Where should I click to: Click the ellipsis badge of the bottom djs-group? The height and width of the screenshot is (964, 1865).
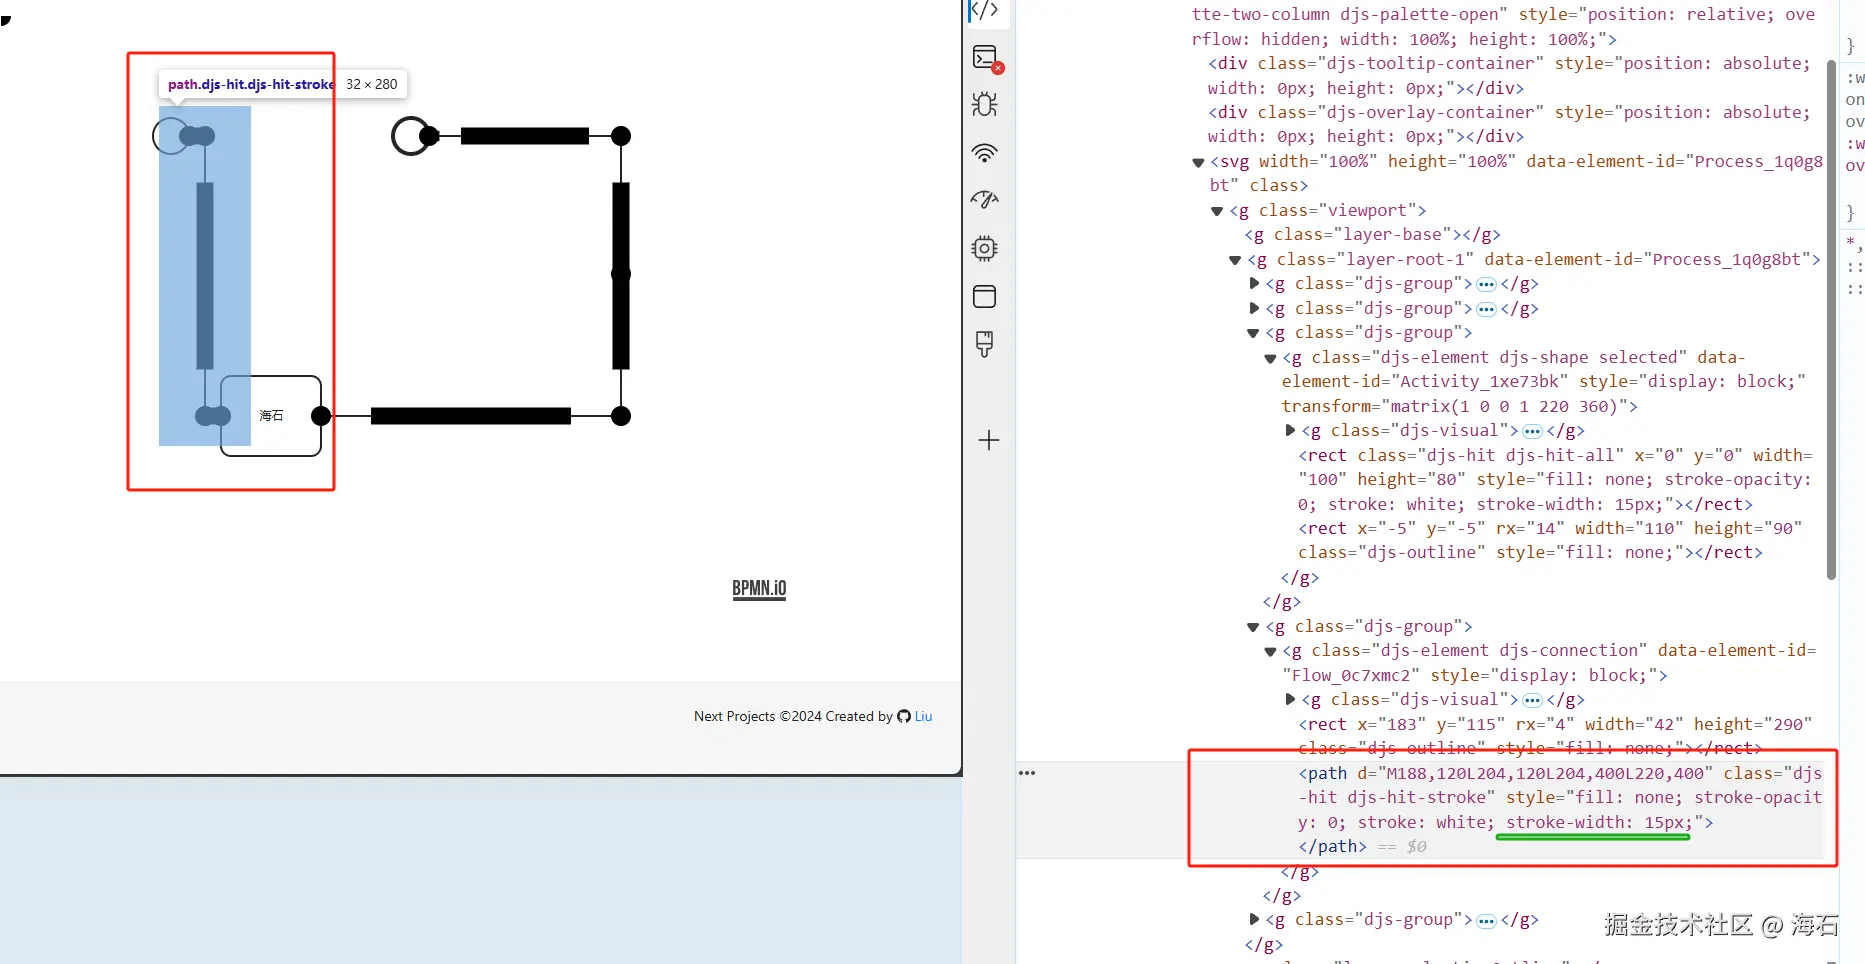click(1487, 921)
